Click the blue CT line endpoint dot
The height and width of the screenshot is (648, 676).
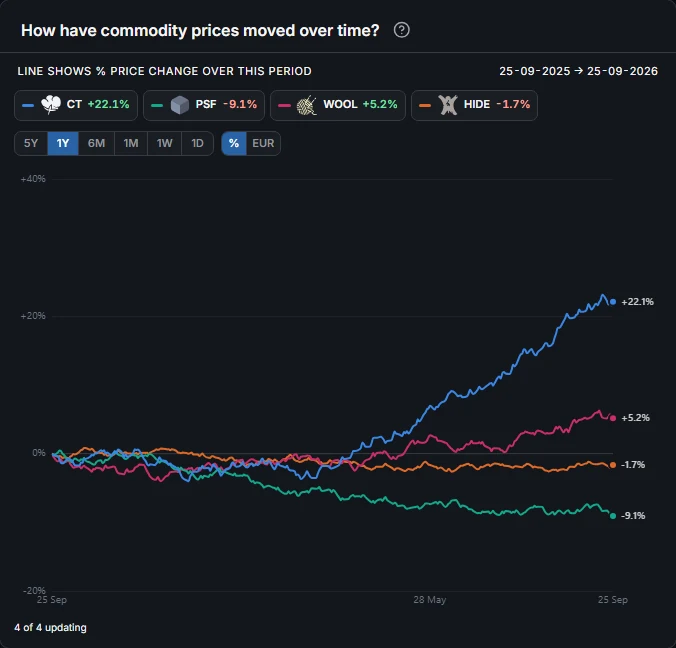[613, 302]
